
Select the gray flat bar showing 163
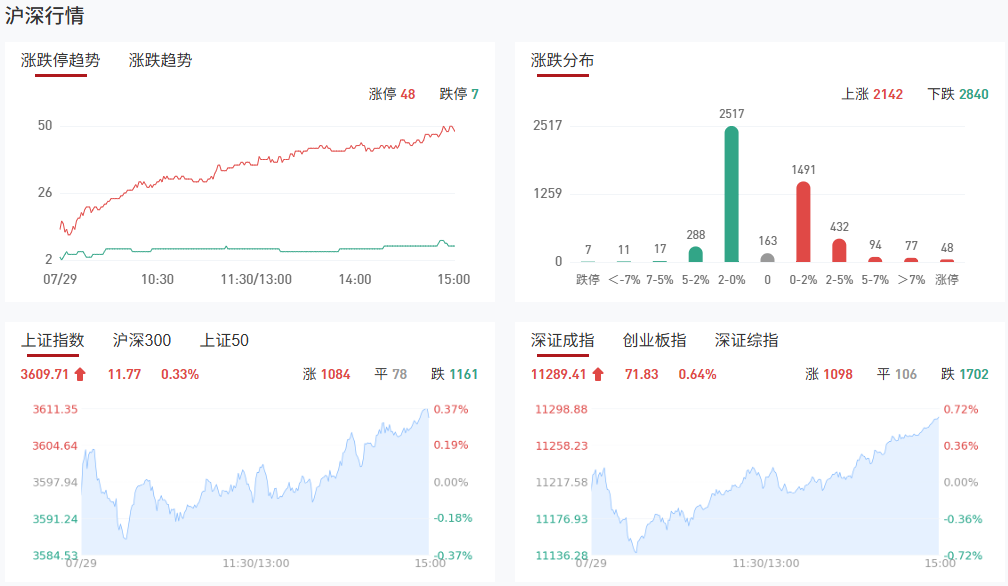(767, 257)
